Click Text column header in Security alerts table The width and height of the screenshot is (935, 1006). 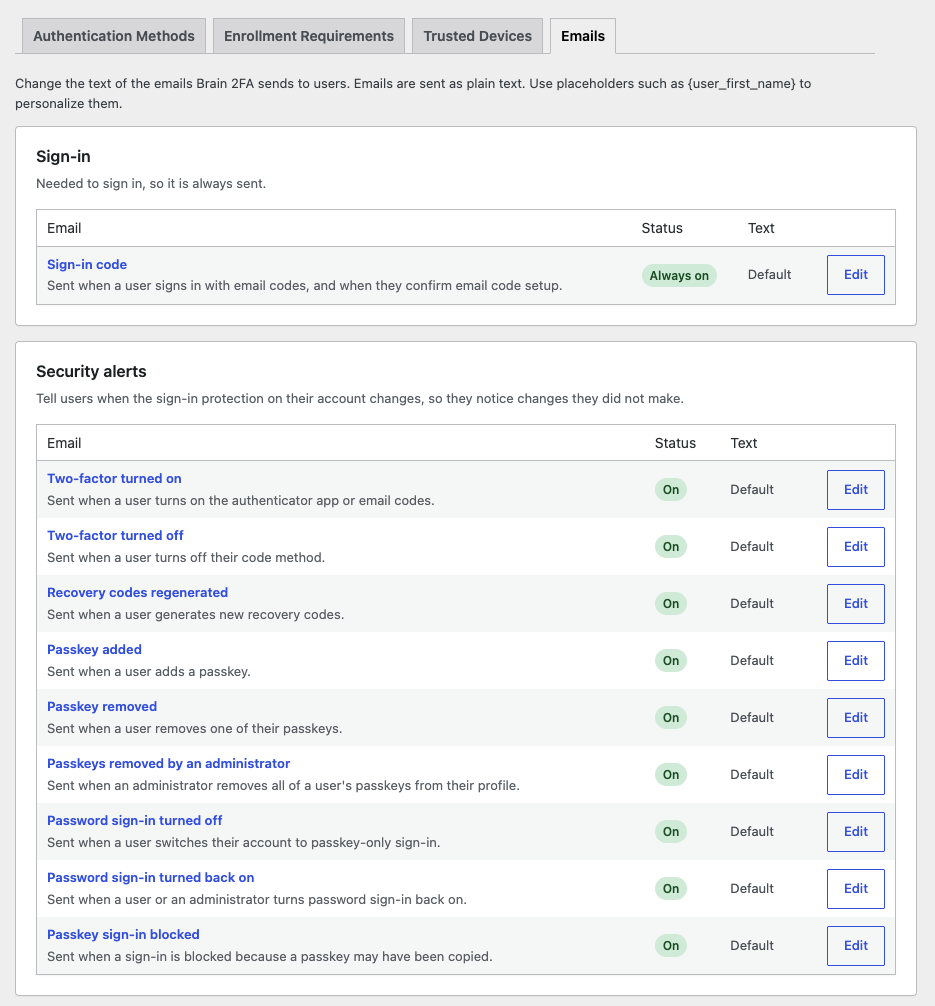pos(744,443)
